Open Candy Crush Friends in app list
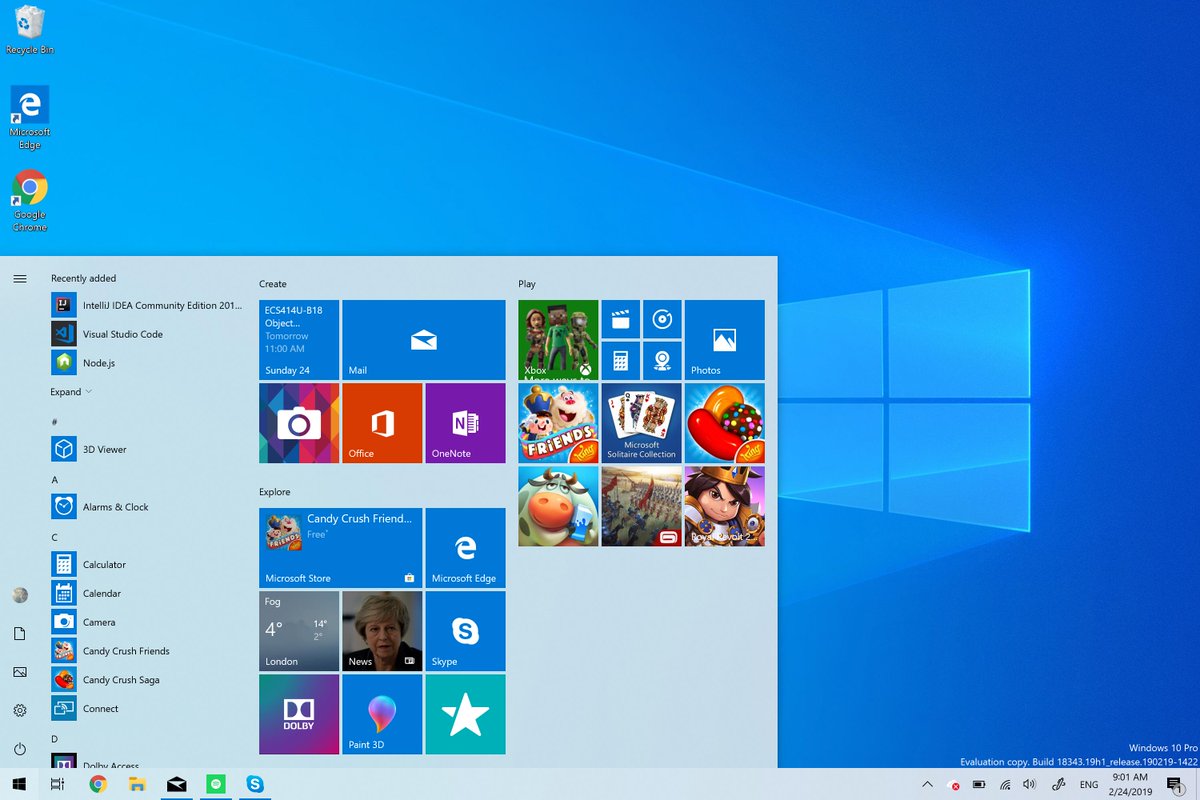The width and height of the screenshot is (1200, 800). click(x=147, y=651)
